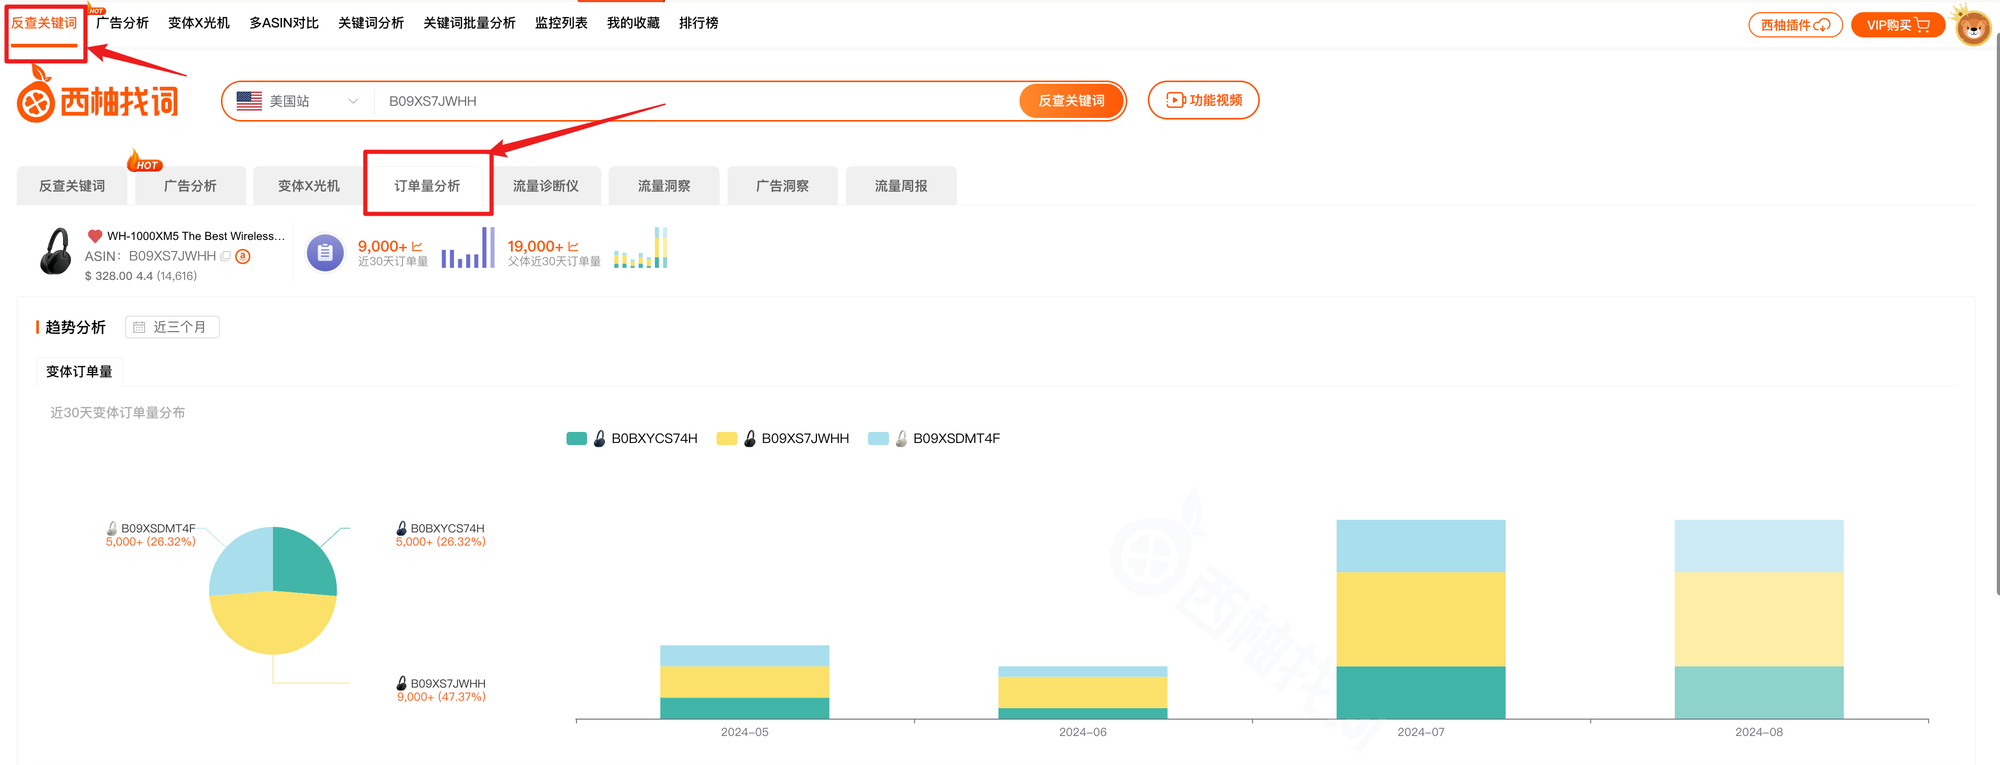Open 变体X光机 in the top navigation

(199, 23)
